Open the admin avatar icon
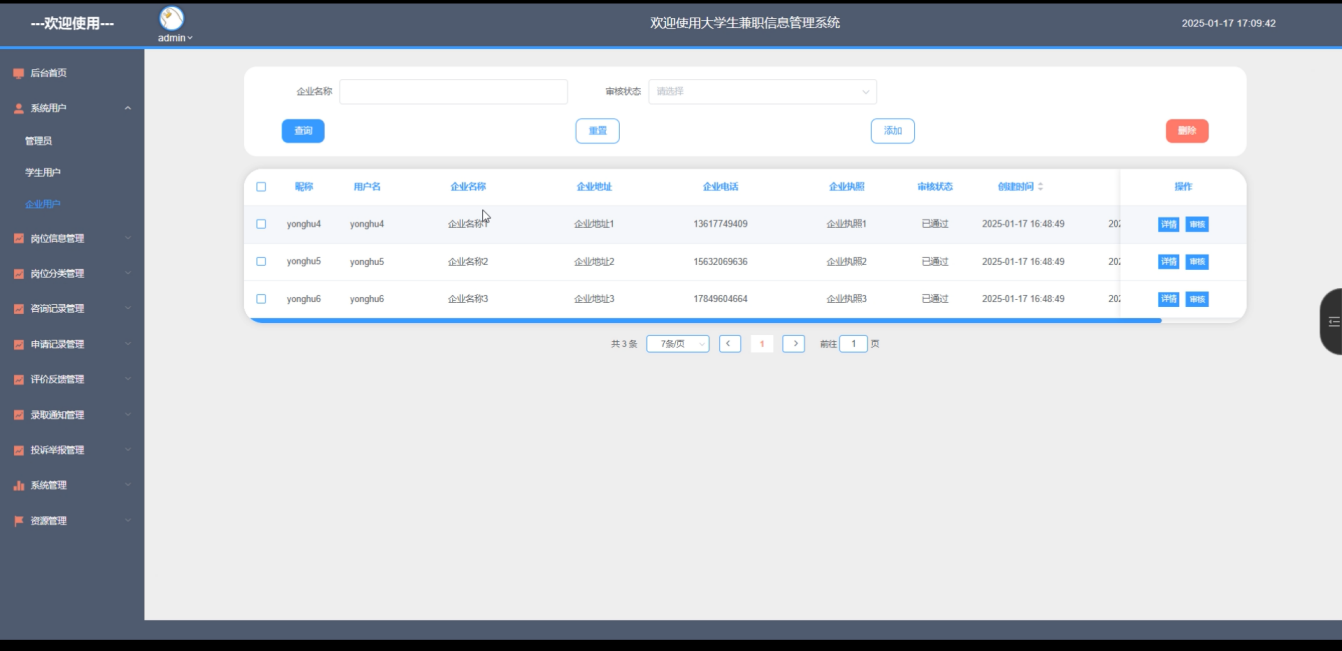The image size is (1342, 651). (172, 18)
